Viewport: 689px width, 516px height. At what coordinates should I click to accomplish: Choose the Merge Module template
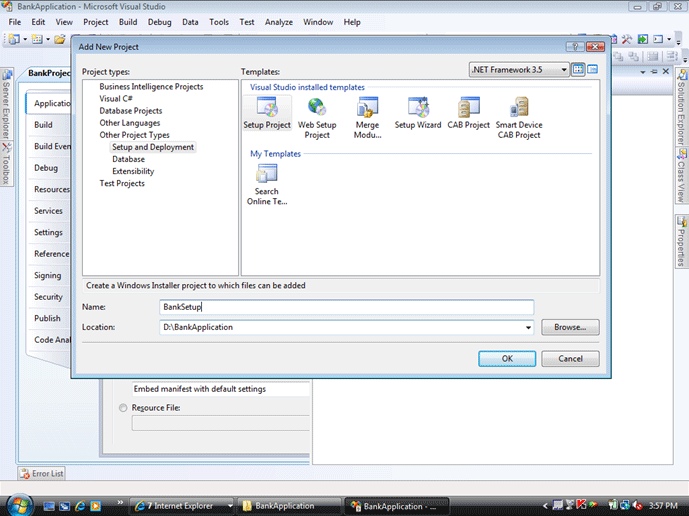367,118
